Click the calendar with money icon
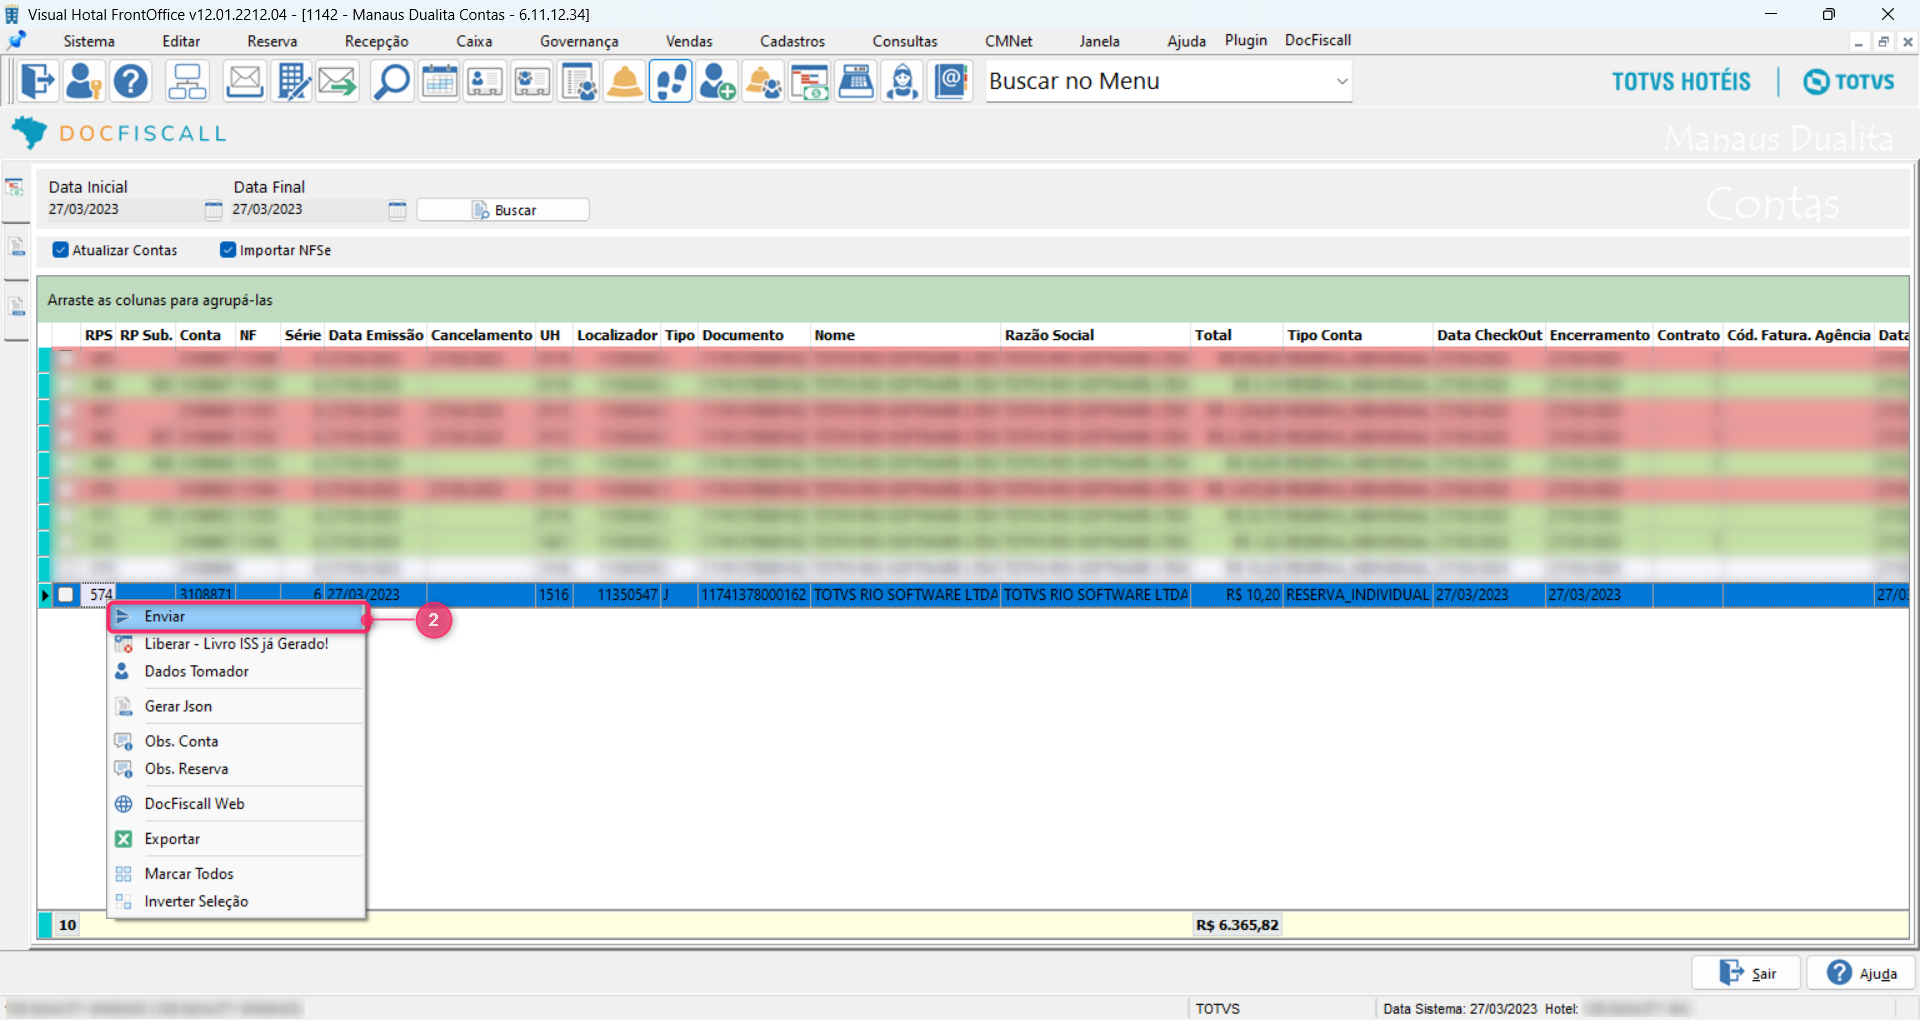 point(810,81)
